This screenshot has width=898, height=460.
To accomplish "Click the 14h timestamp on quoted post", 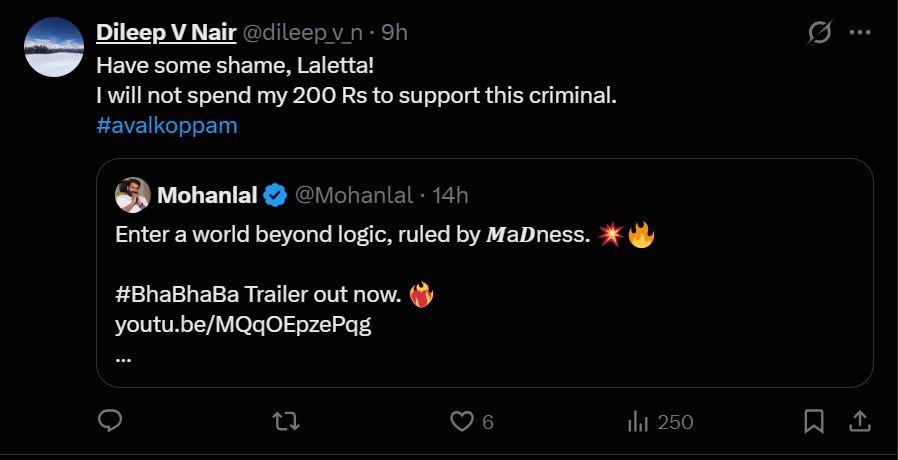I will pos(449,195).
